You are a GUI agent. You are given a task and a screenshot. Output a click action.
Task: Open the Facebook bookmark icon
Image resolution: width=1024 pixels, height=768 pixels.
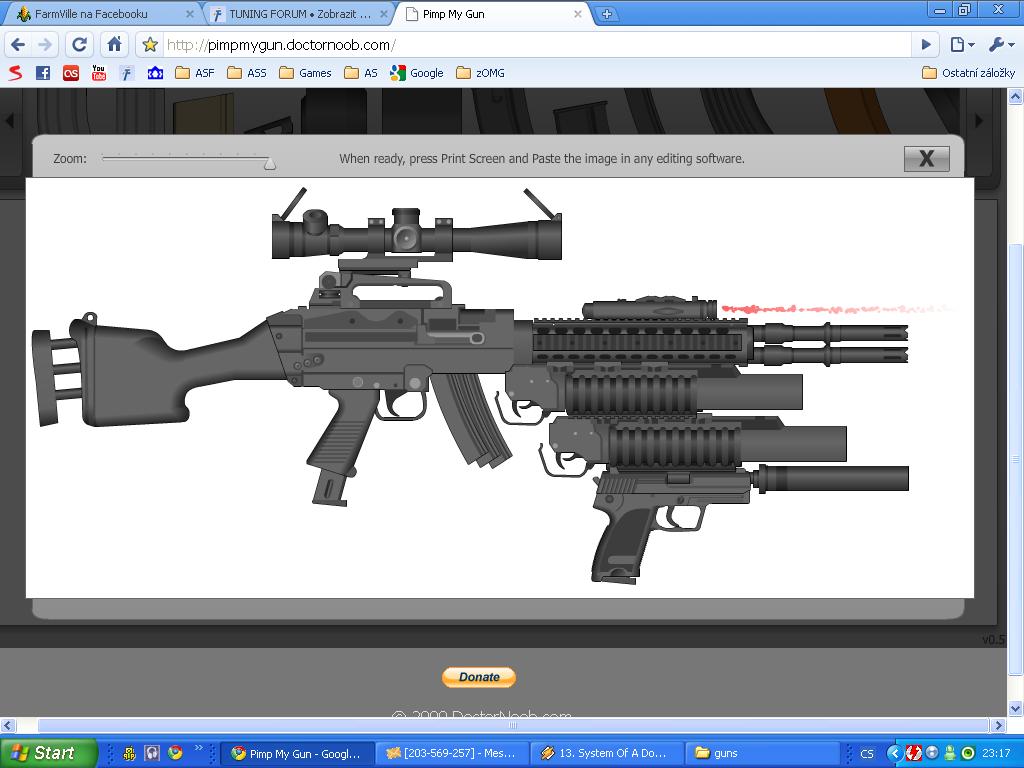[x=42, y=72]
